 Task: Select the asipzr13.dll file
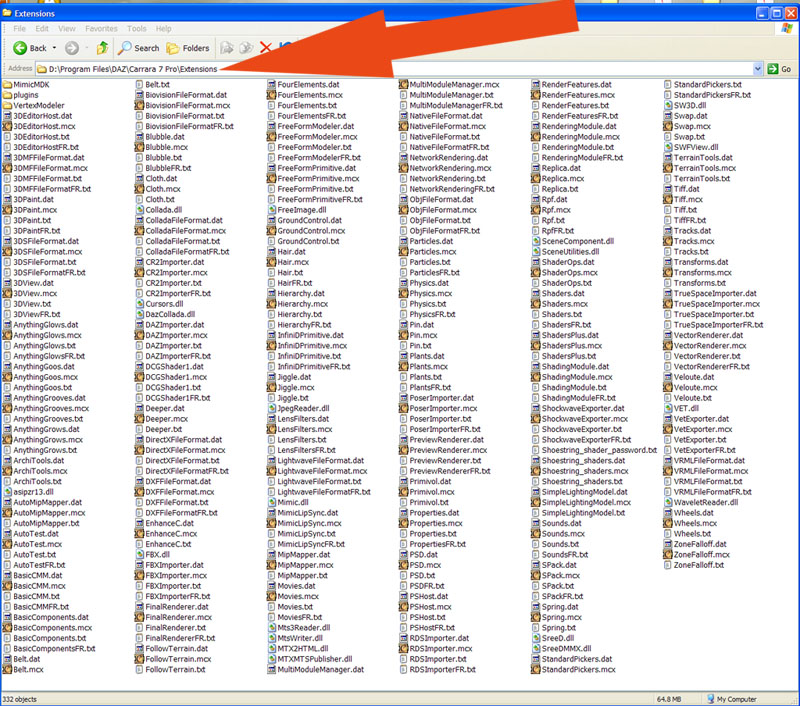[28, 492]
